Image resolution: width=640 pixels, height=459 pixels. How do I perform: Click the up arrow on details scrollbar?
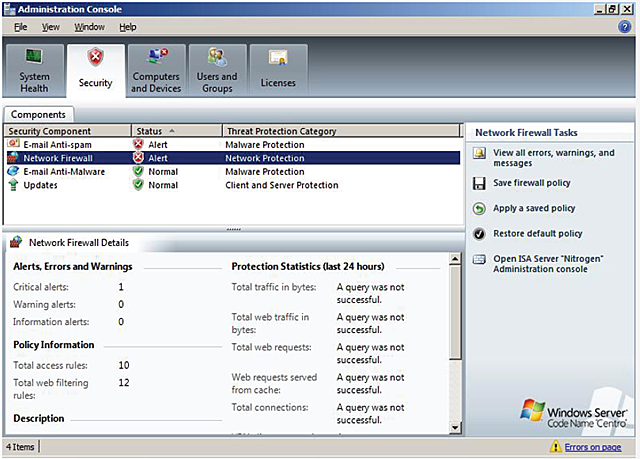455,259
